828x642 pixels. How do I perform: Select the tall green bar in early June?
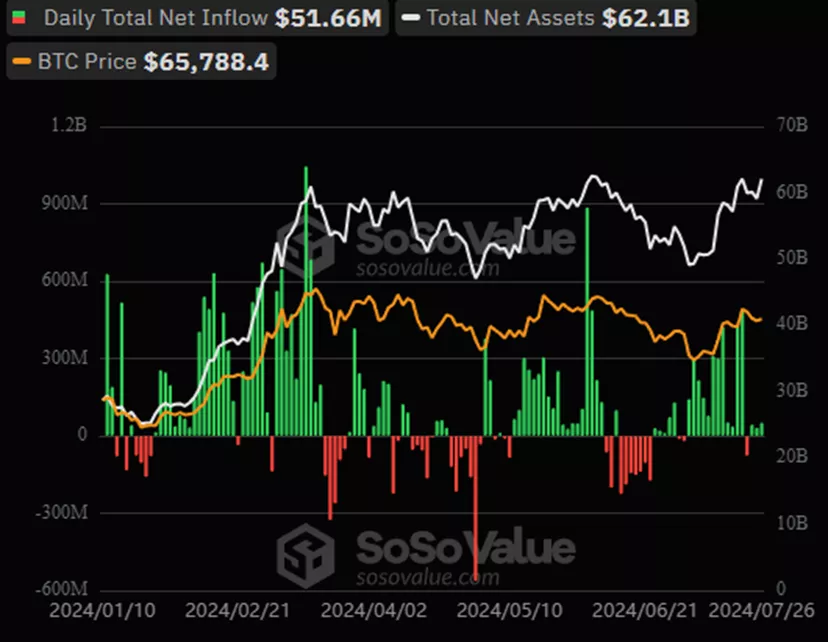tap(587, 320)
